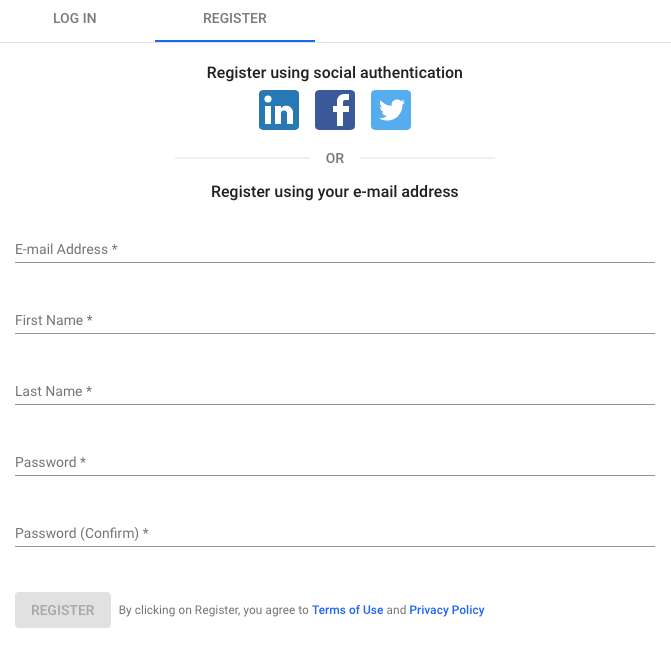This screenshot has height=647, width=671.
Task: Sign up with the LinkedIn icon
Action: coord(279,110)
